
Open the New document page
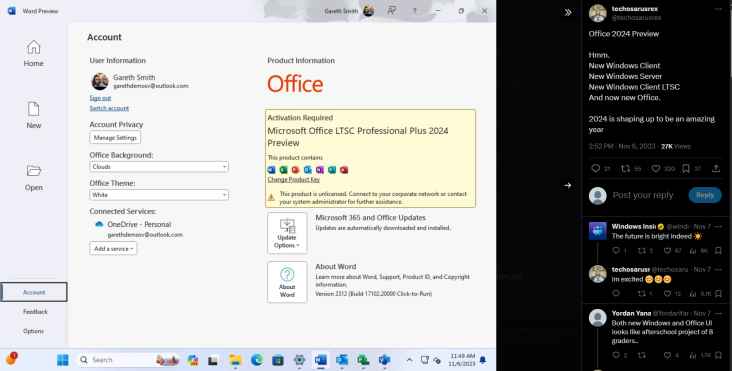click(x=34, y=115)
